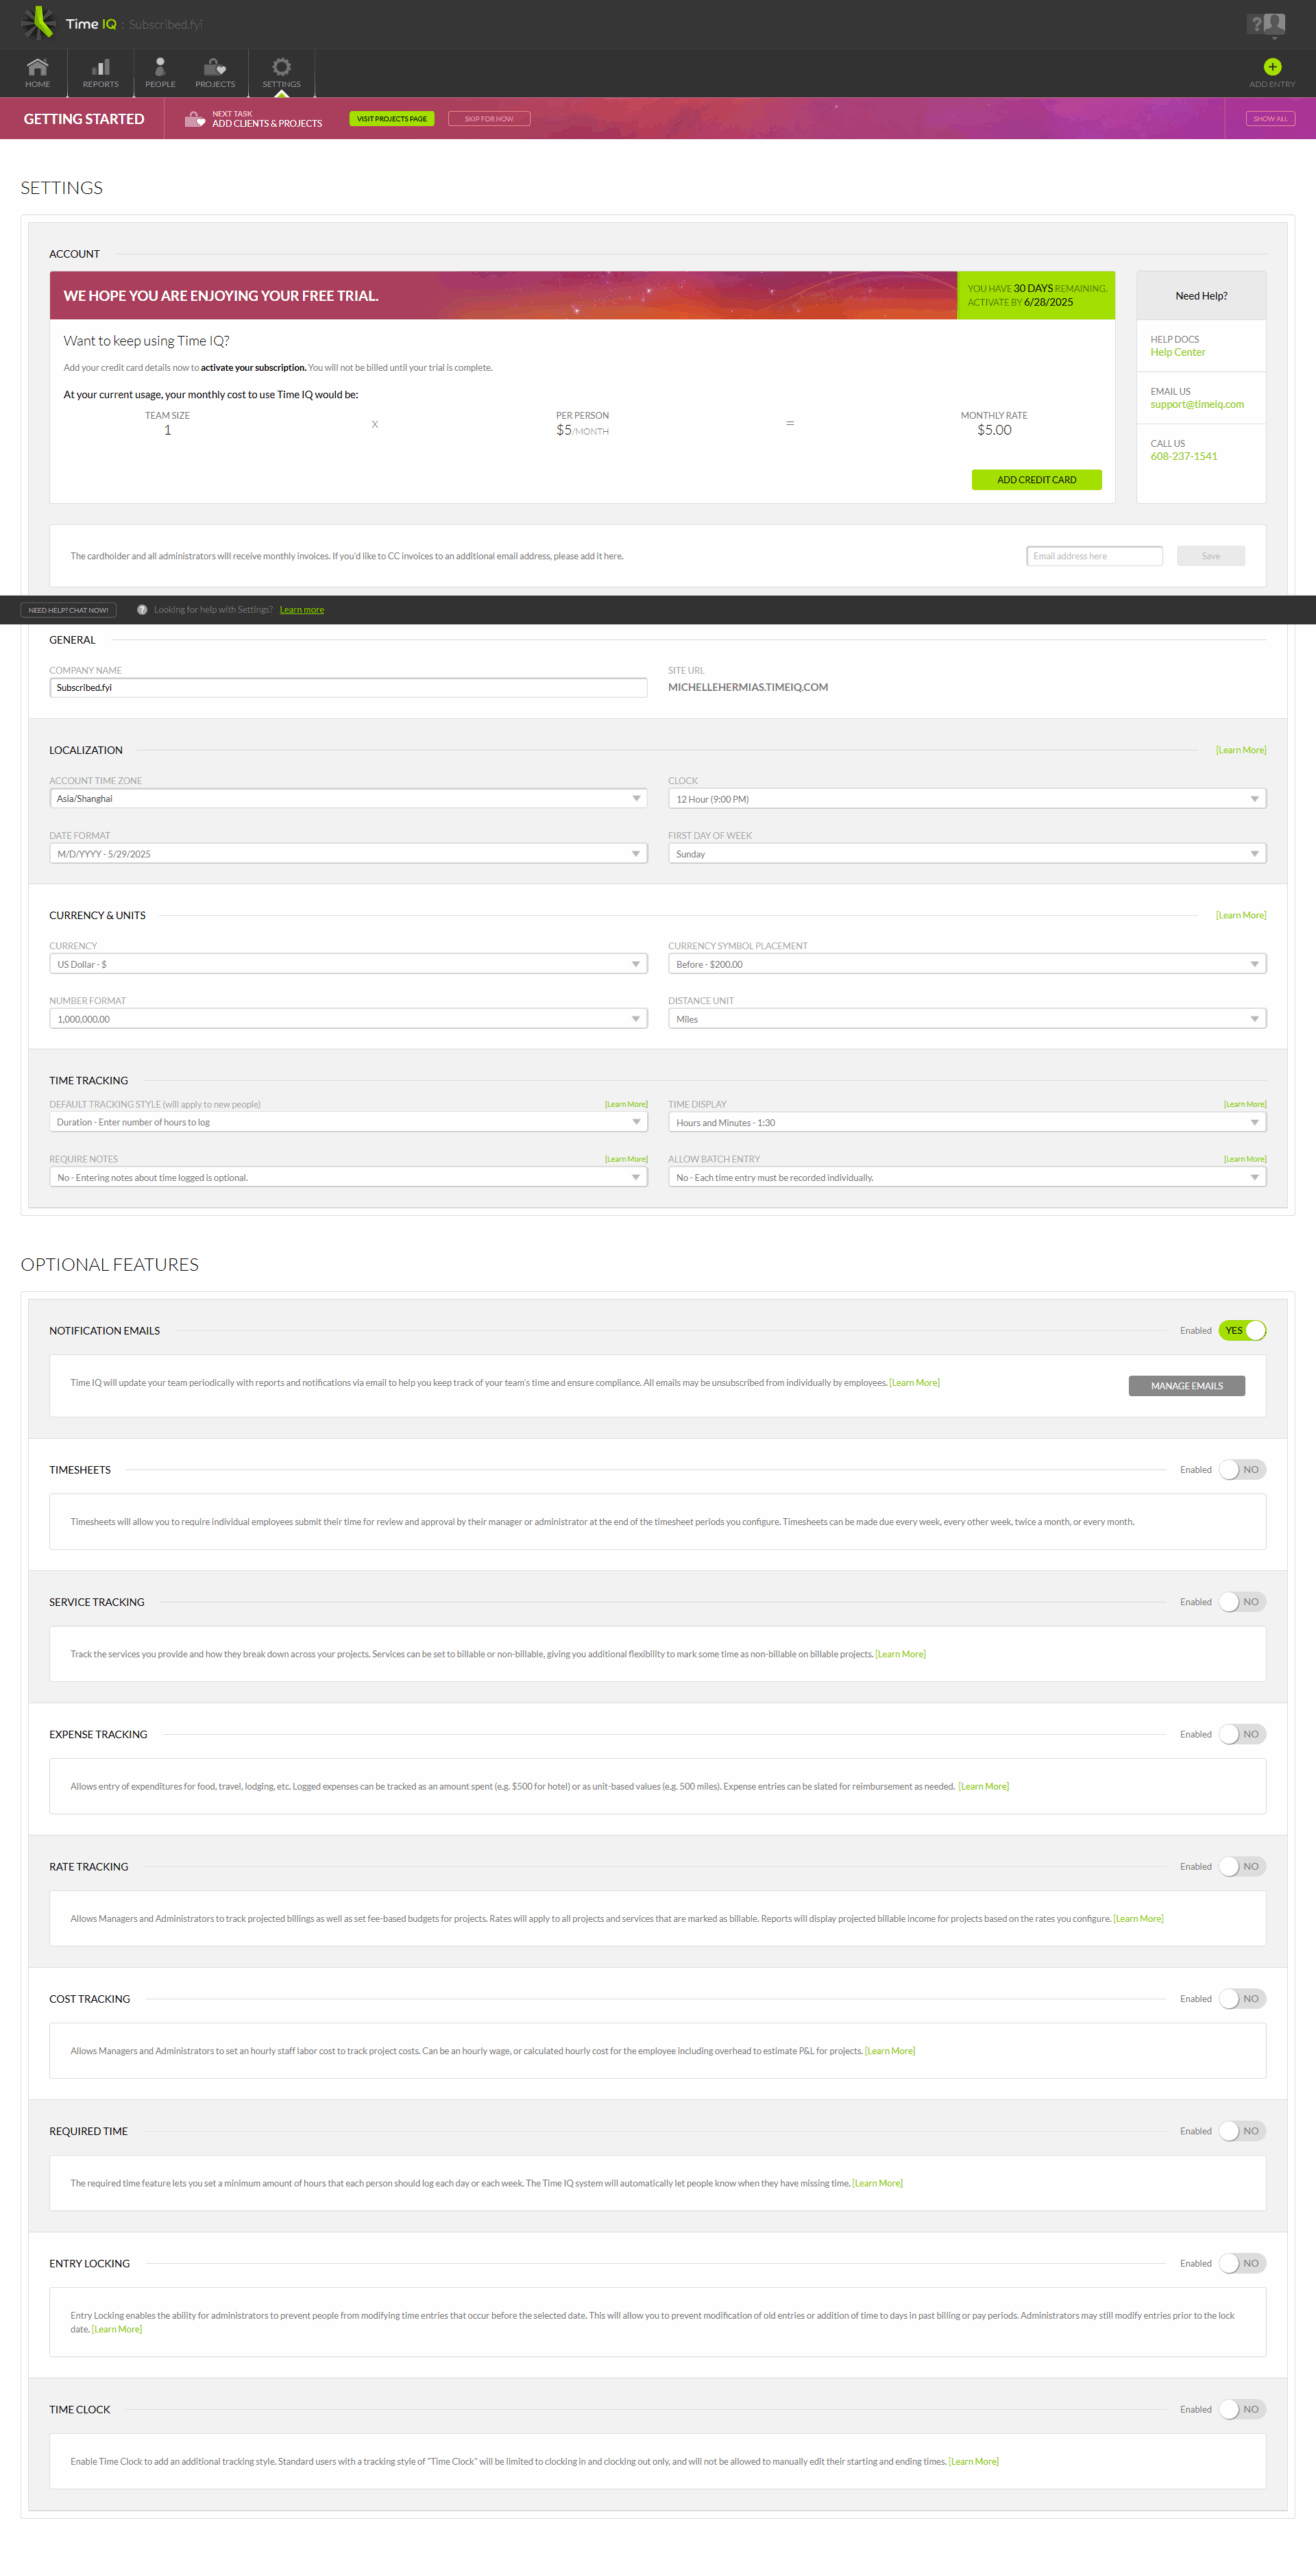Enable the Time Clock toggle
Viewport: 1316px width, 2560px height.
click(x=1241, y=2409)
